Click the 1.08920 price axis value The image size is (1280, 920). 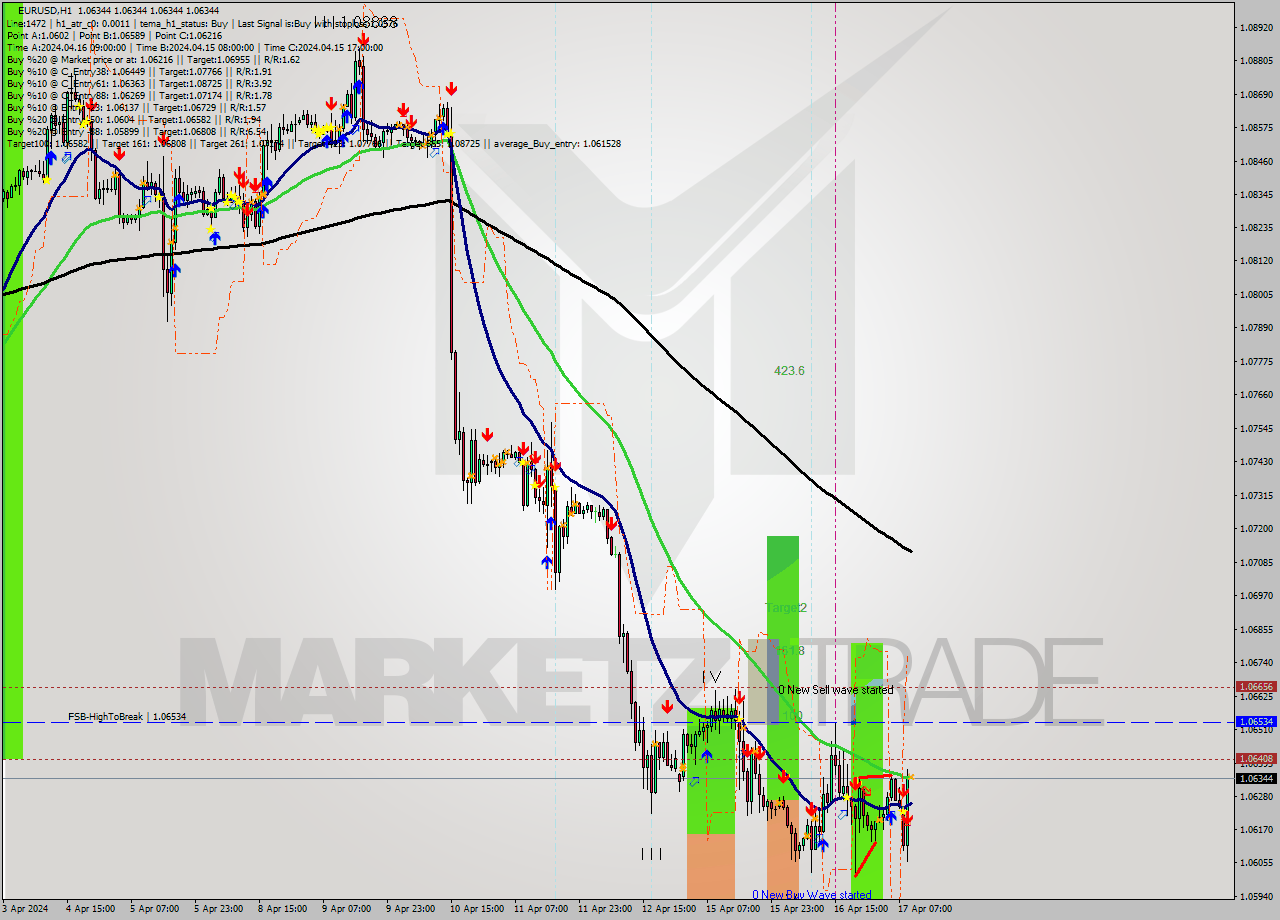(x=1256, y=28)
